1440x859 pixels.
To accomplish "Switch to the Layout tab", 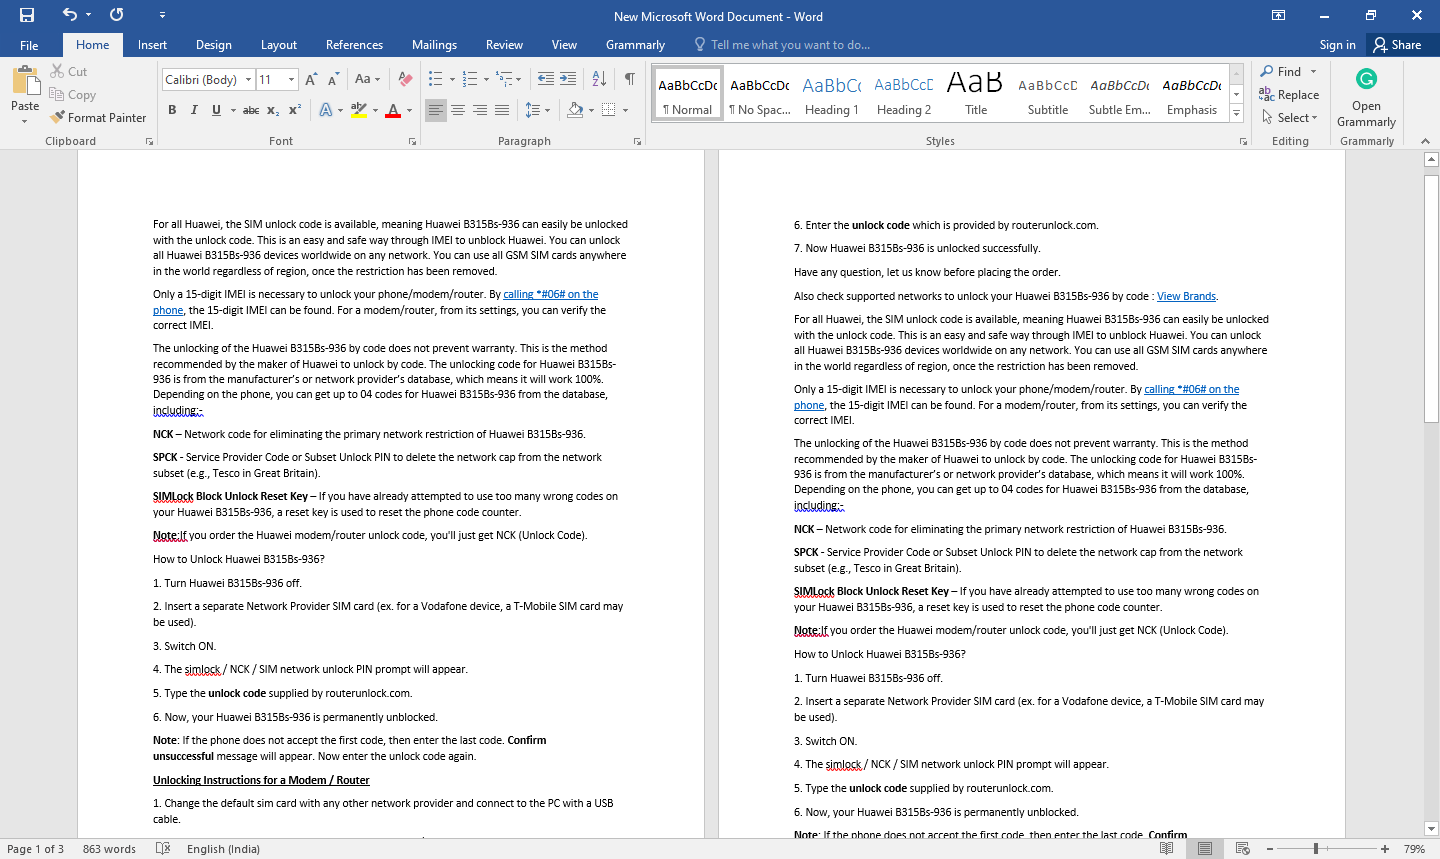I will point(279,45).
